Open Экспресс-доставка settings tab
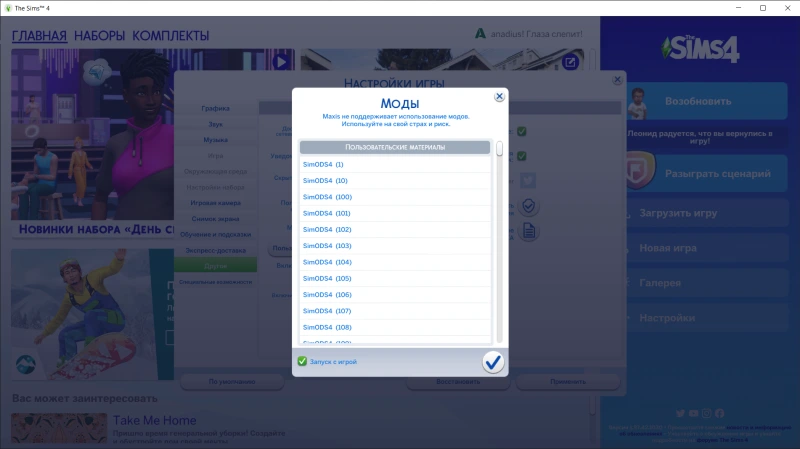The width and height of the screenshot is (800, 449). point(215,251)
